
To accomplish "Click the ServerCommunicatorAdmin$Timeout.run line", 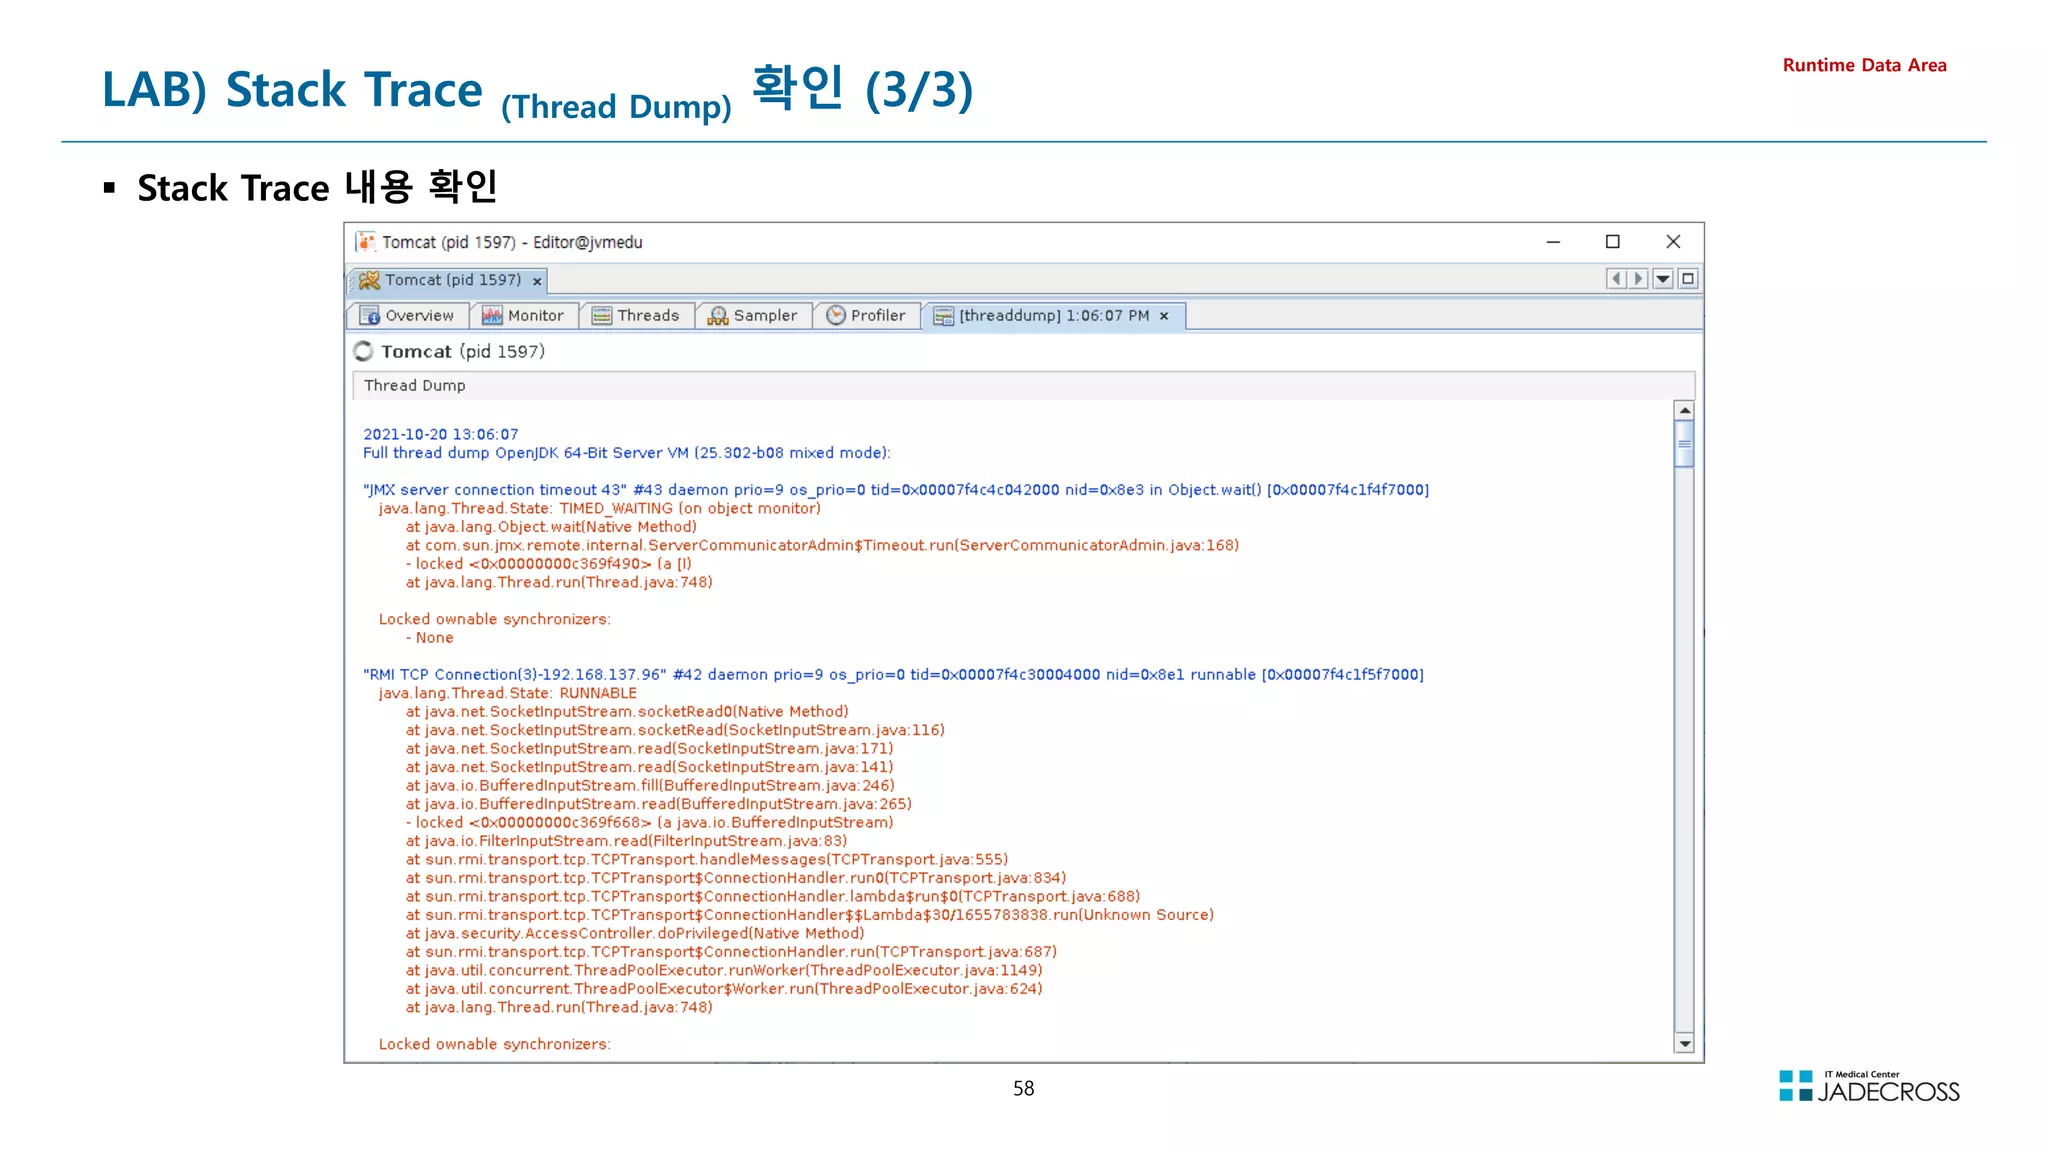I will 822,545.
